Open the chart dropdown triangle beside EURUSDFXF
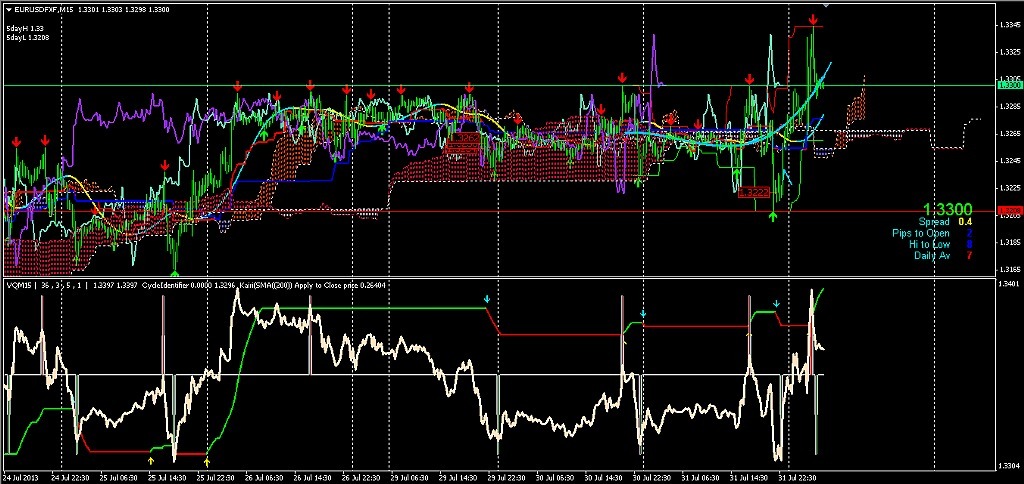Image resolution: width=1024 pixels, height=484 pixels. point(8,9)
